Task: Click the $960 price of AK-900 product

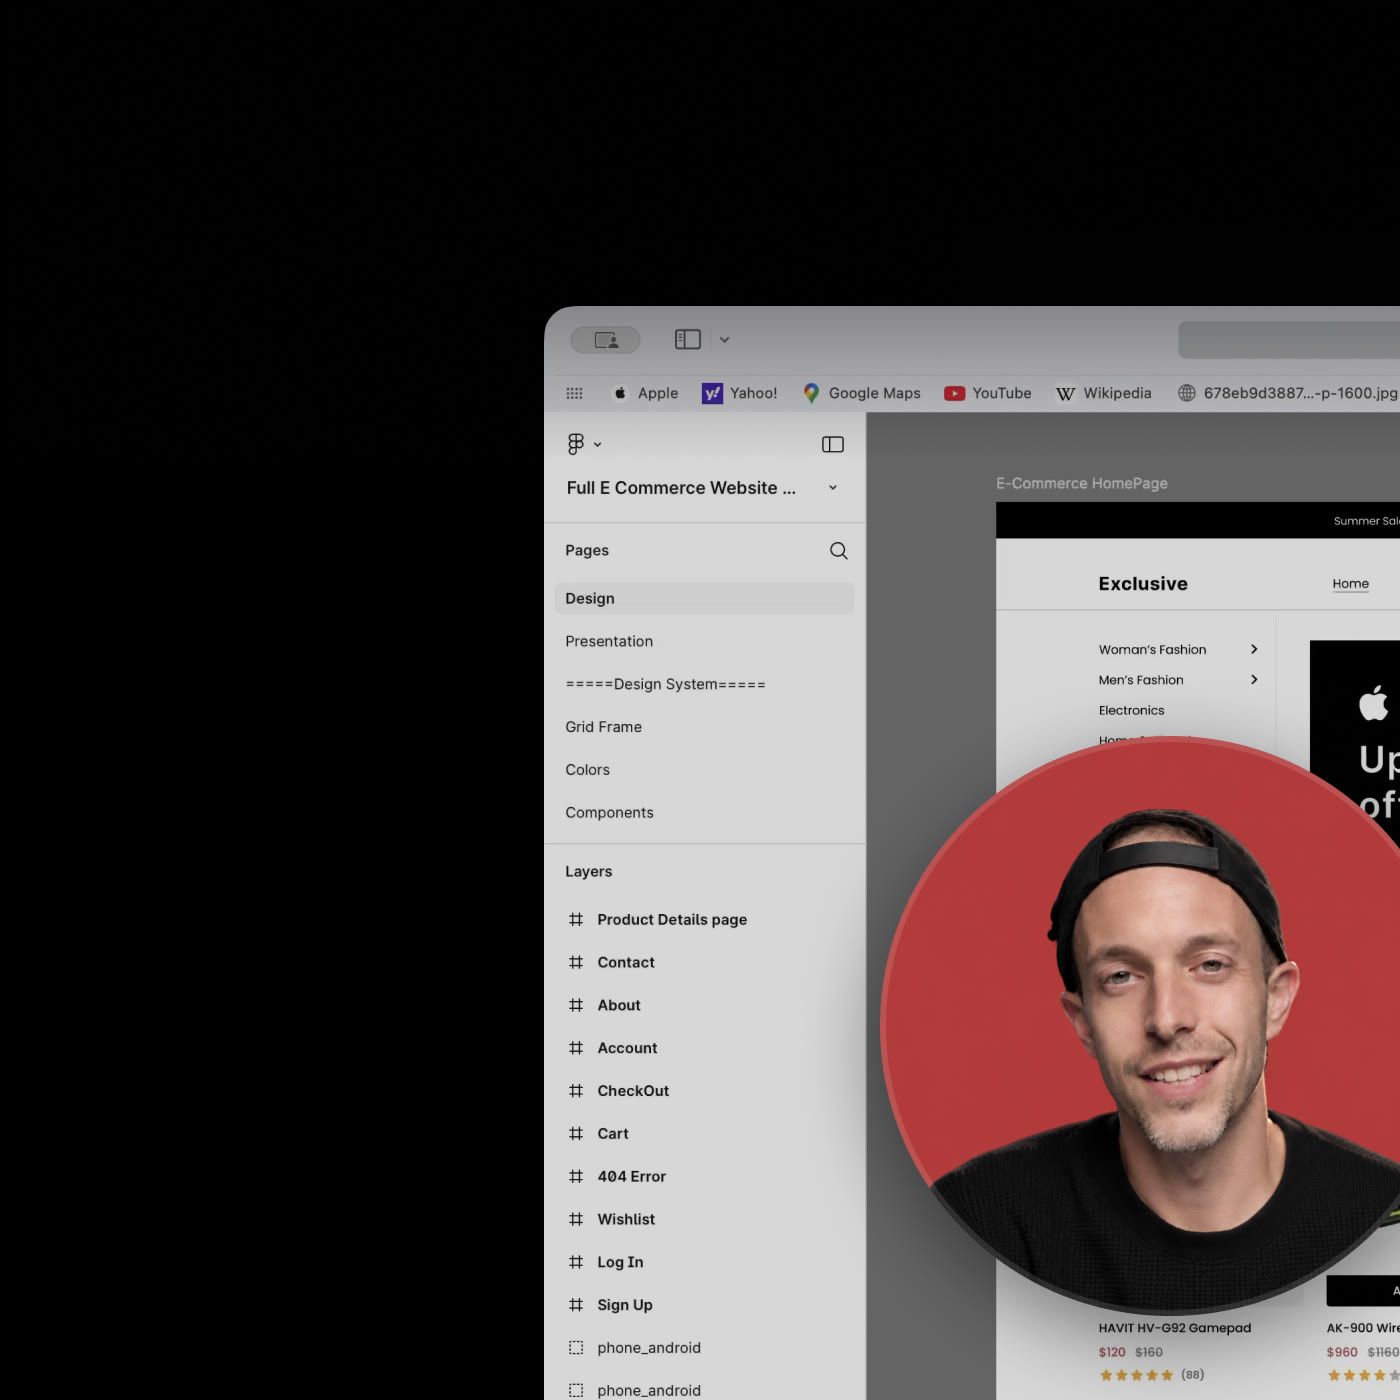Action: (1342, 1352)
